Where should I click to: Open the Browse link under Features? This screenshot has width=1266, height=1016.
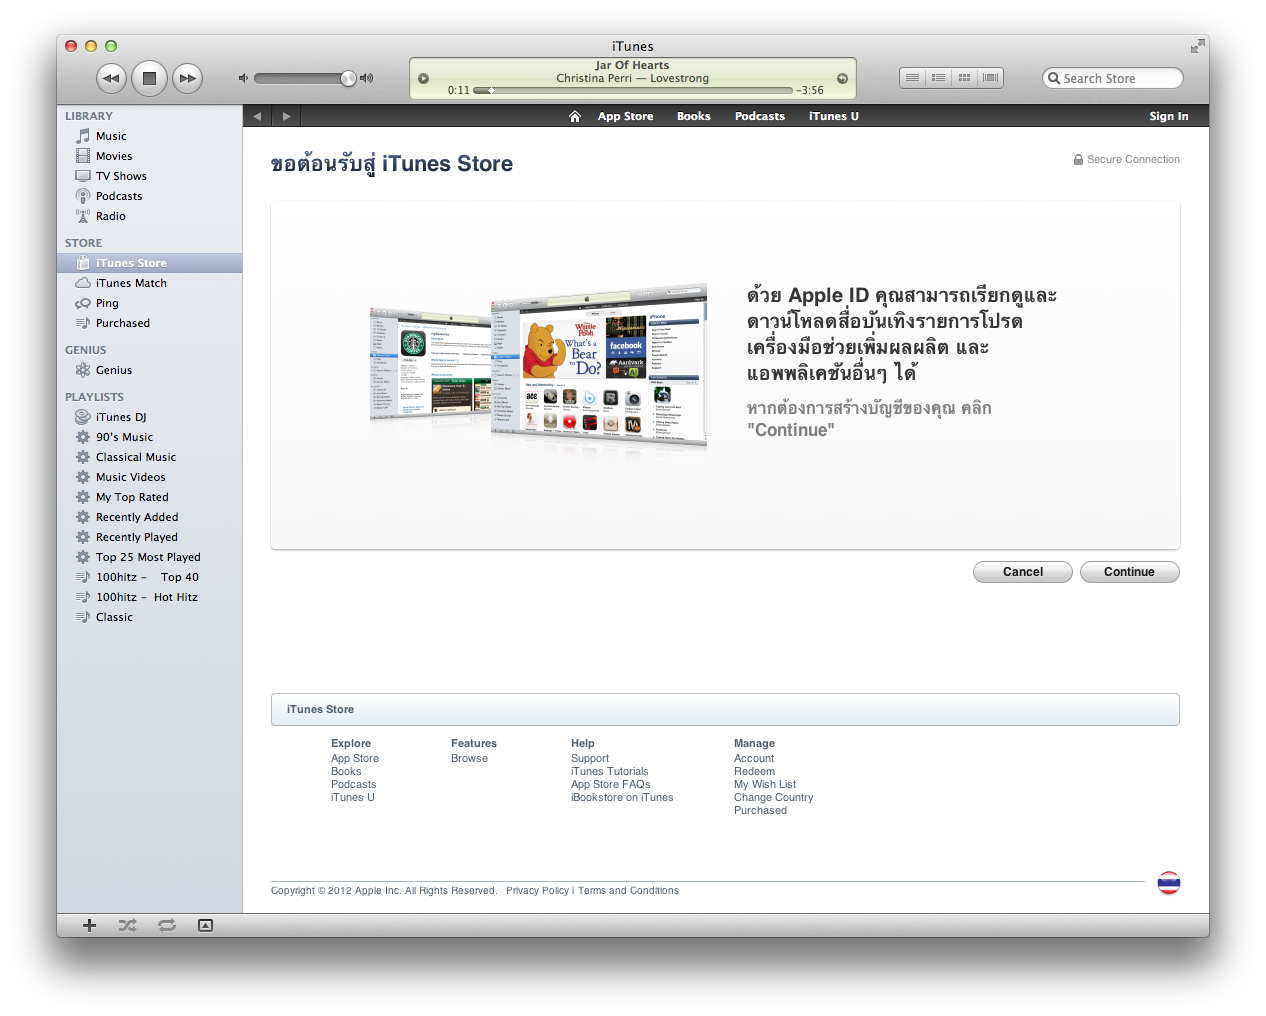coord(469,759)
